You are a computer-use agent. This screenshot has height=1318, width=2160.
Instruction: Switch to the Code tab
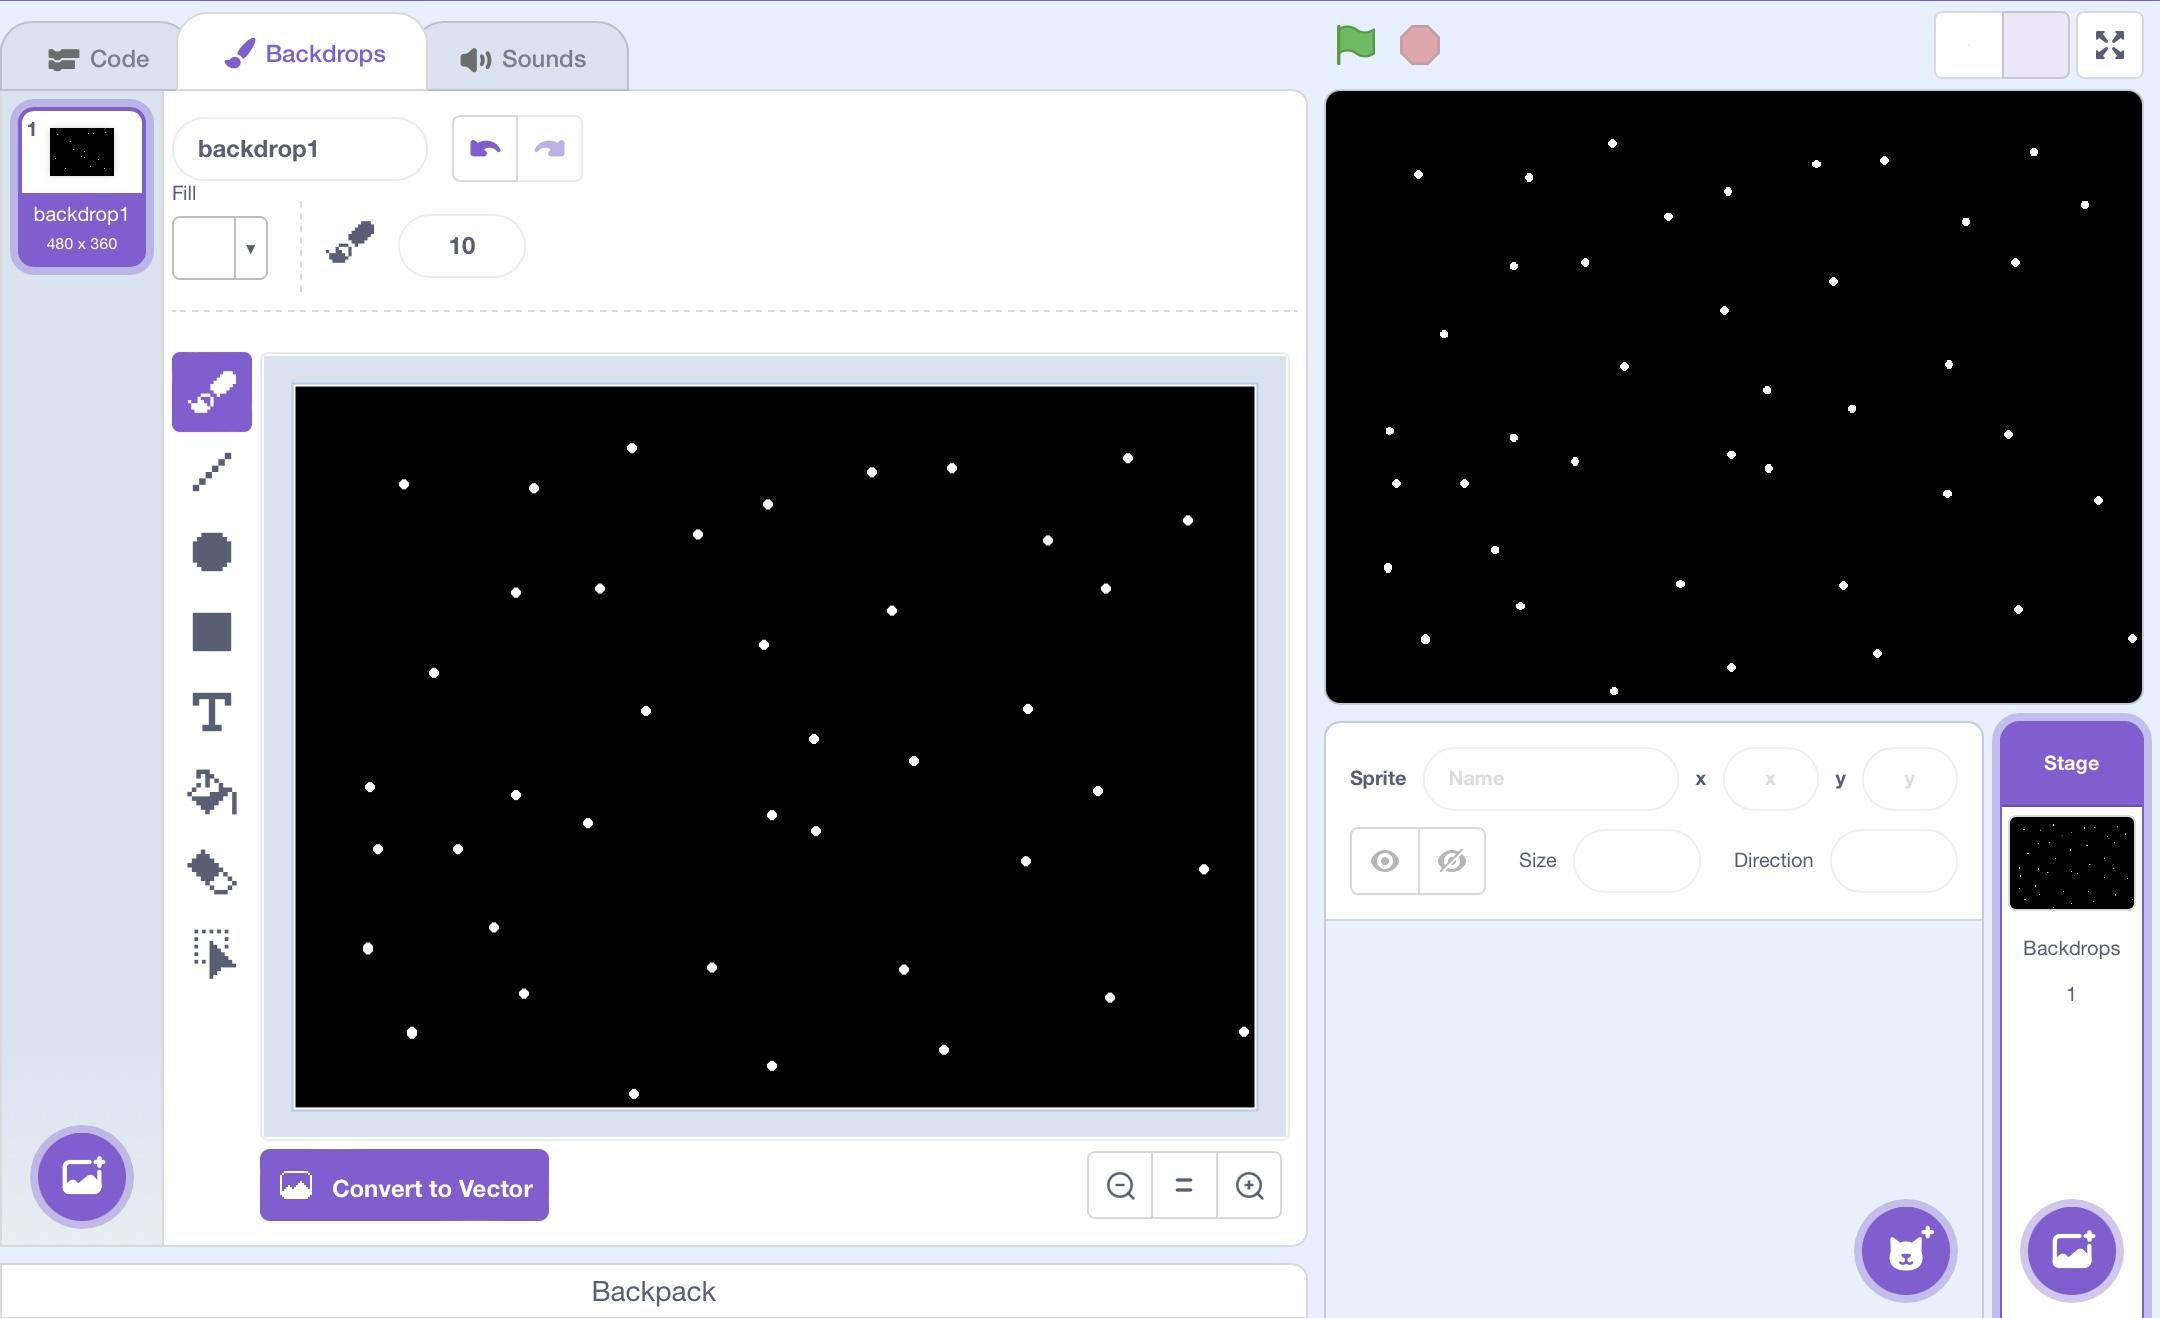coord(99,57)
